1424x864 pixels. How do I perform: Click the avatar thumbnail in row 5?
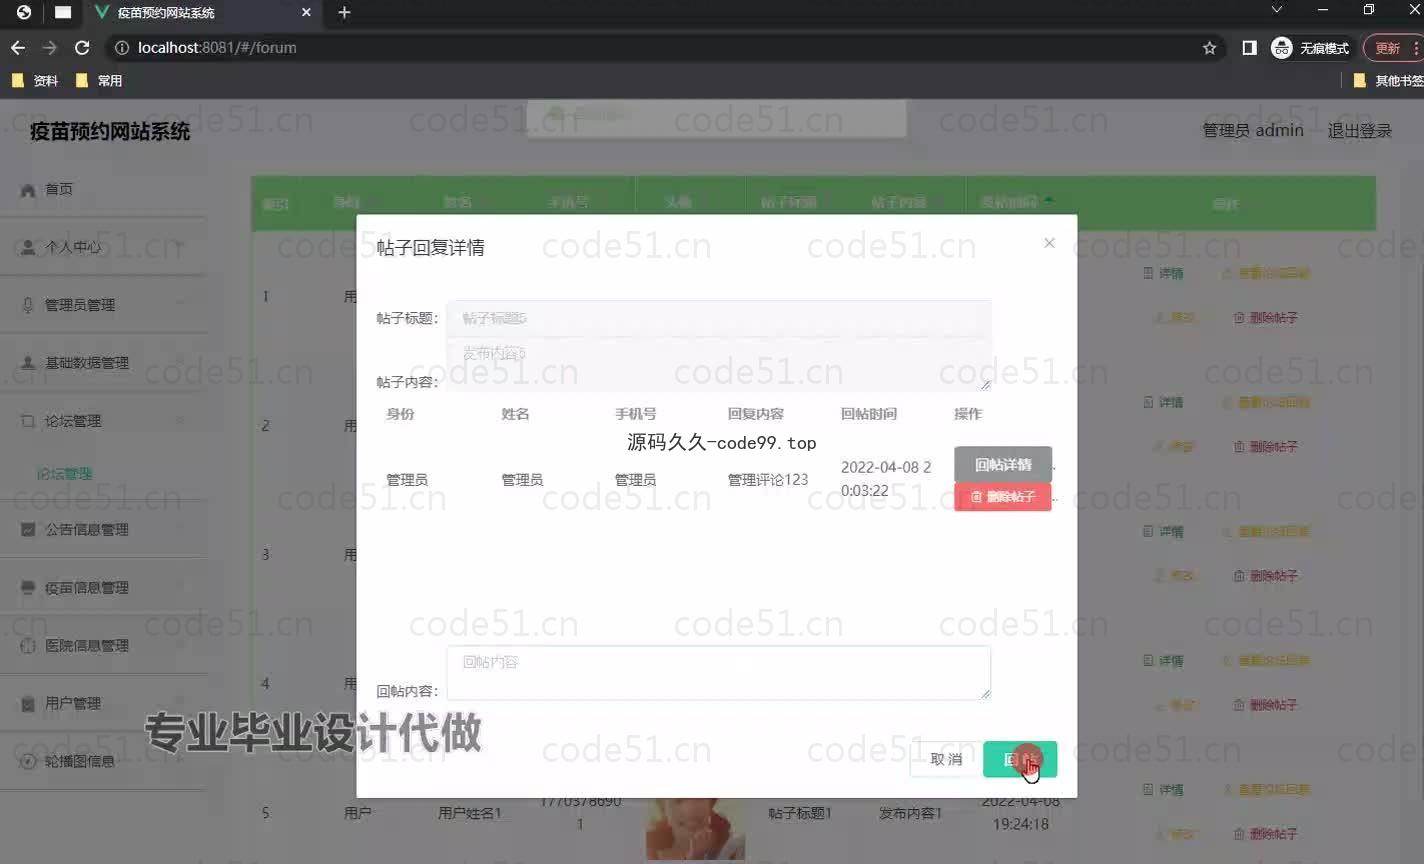695,829
